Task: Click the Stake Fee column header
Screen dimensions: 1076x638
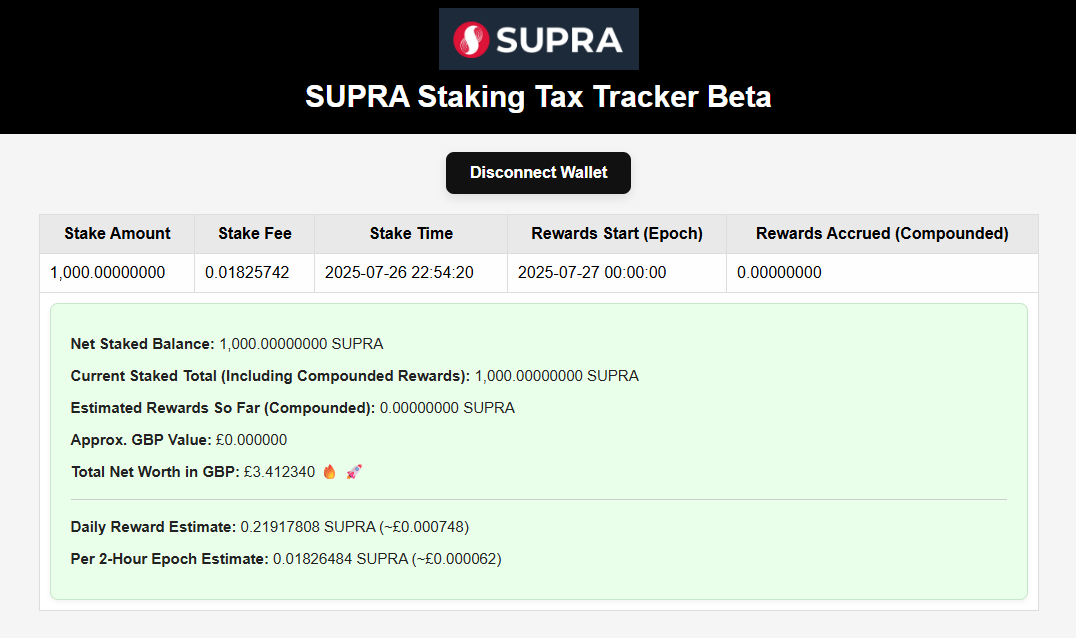Action: click(x=255, y=234)
